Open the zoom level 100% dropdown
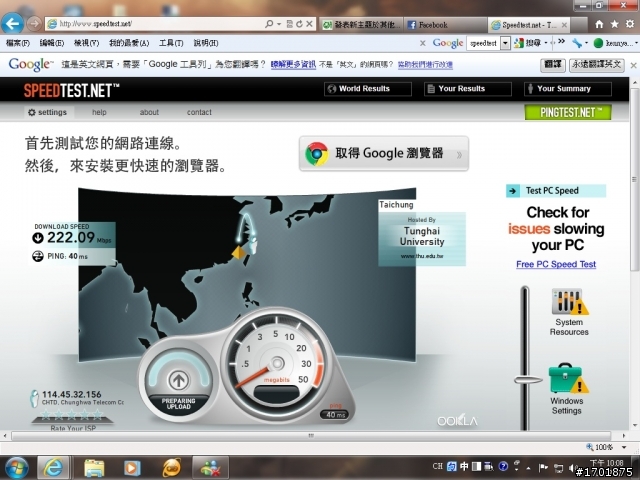Screen dimensions: 640x480 click(x=624, y=447)
